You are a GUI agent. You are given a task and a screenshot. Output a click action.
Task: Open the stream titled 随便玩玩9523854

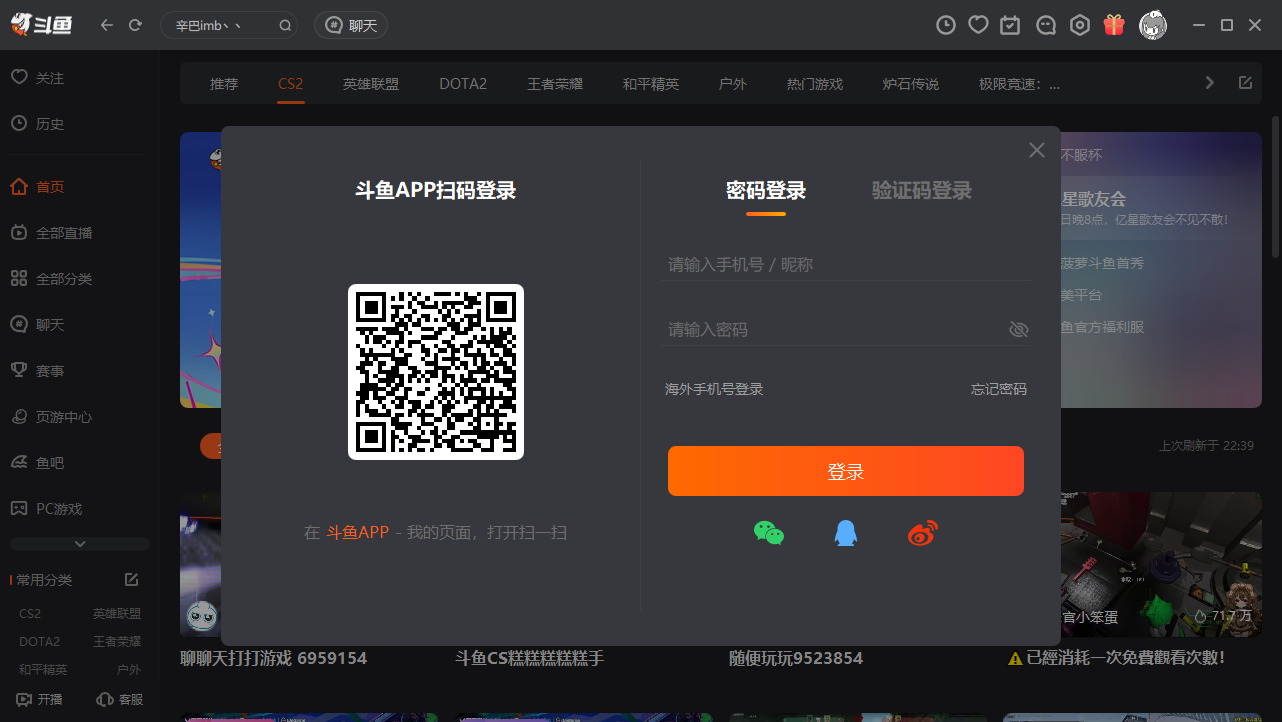796,658
